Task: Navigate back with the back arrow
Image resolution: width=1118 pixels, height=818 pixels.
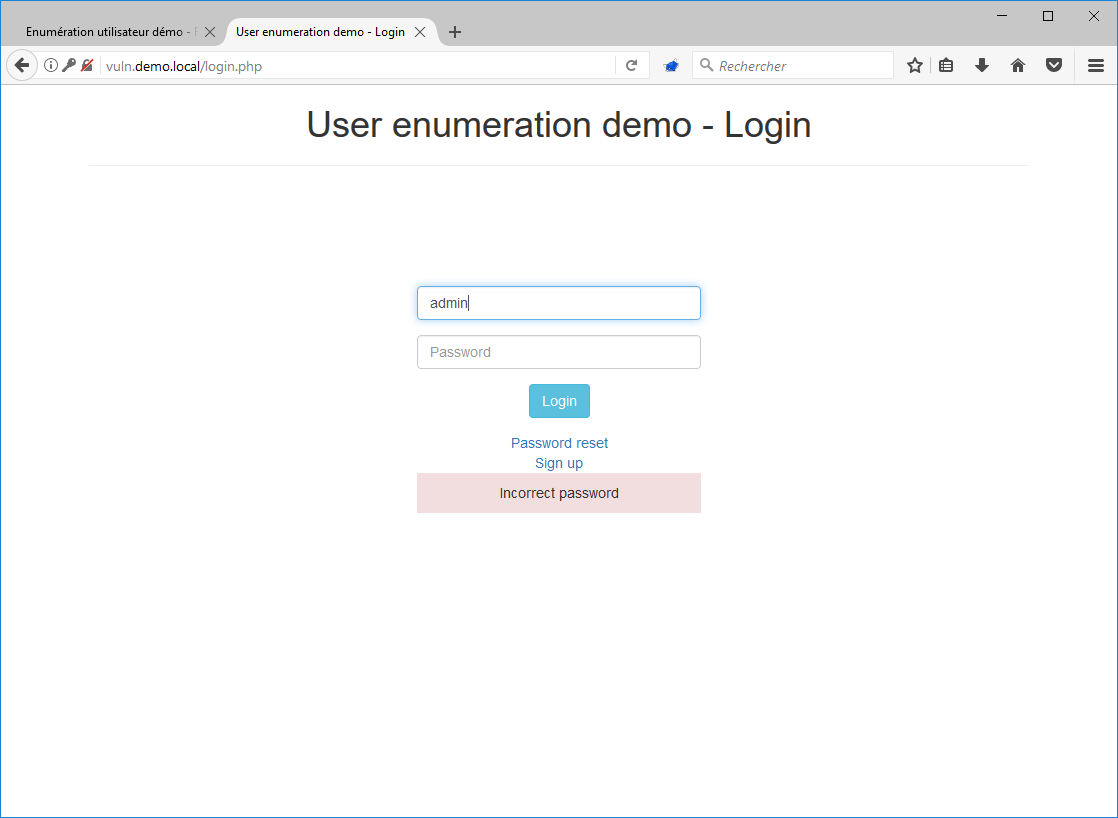Action: [21, 64]
